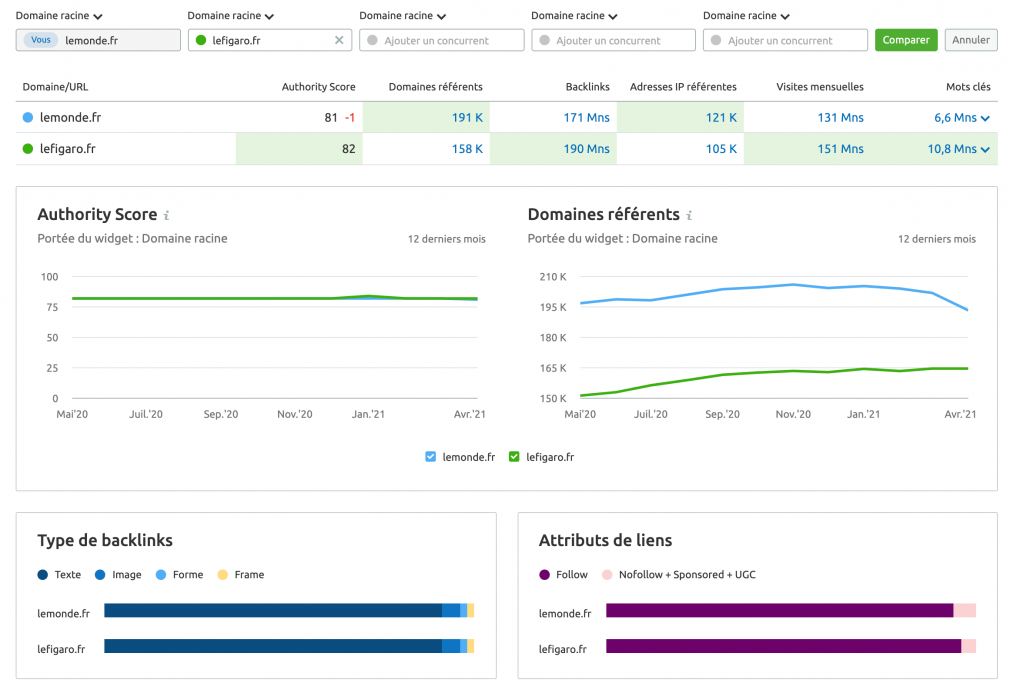Open the info icon beside Domaines référents title
The width and height of the screenshot is (1010, 693).
point(689,215)
